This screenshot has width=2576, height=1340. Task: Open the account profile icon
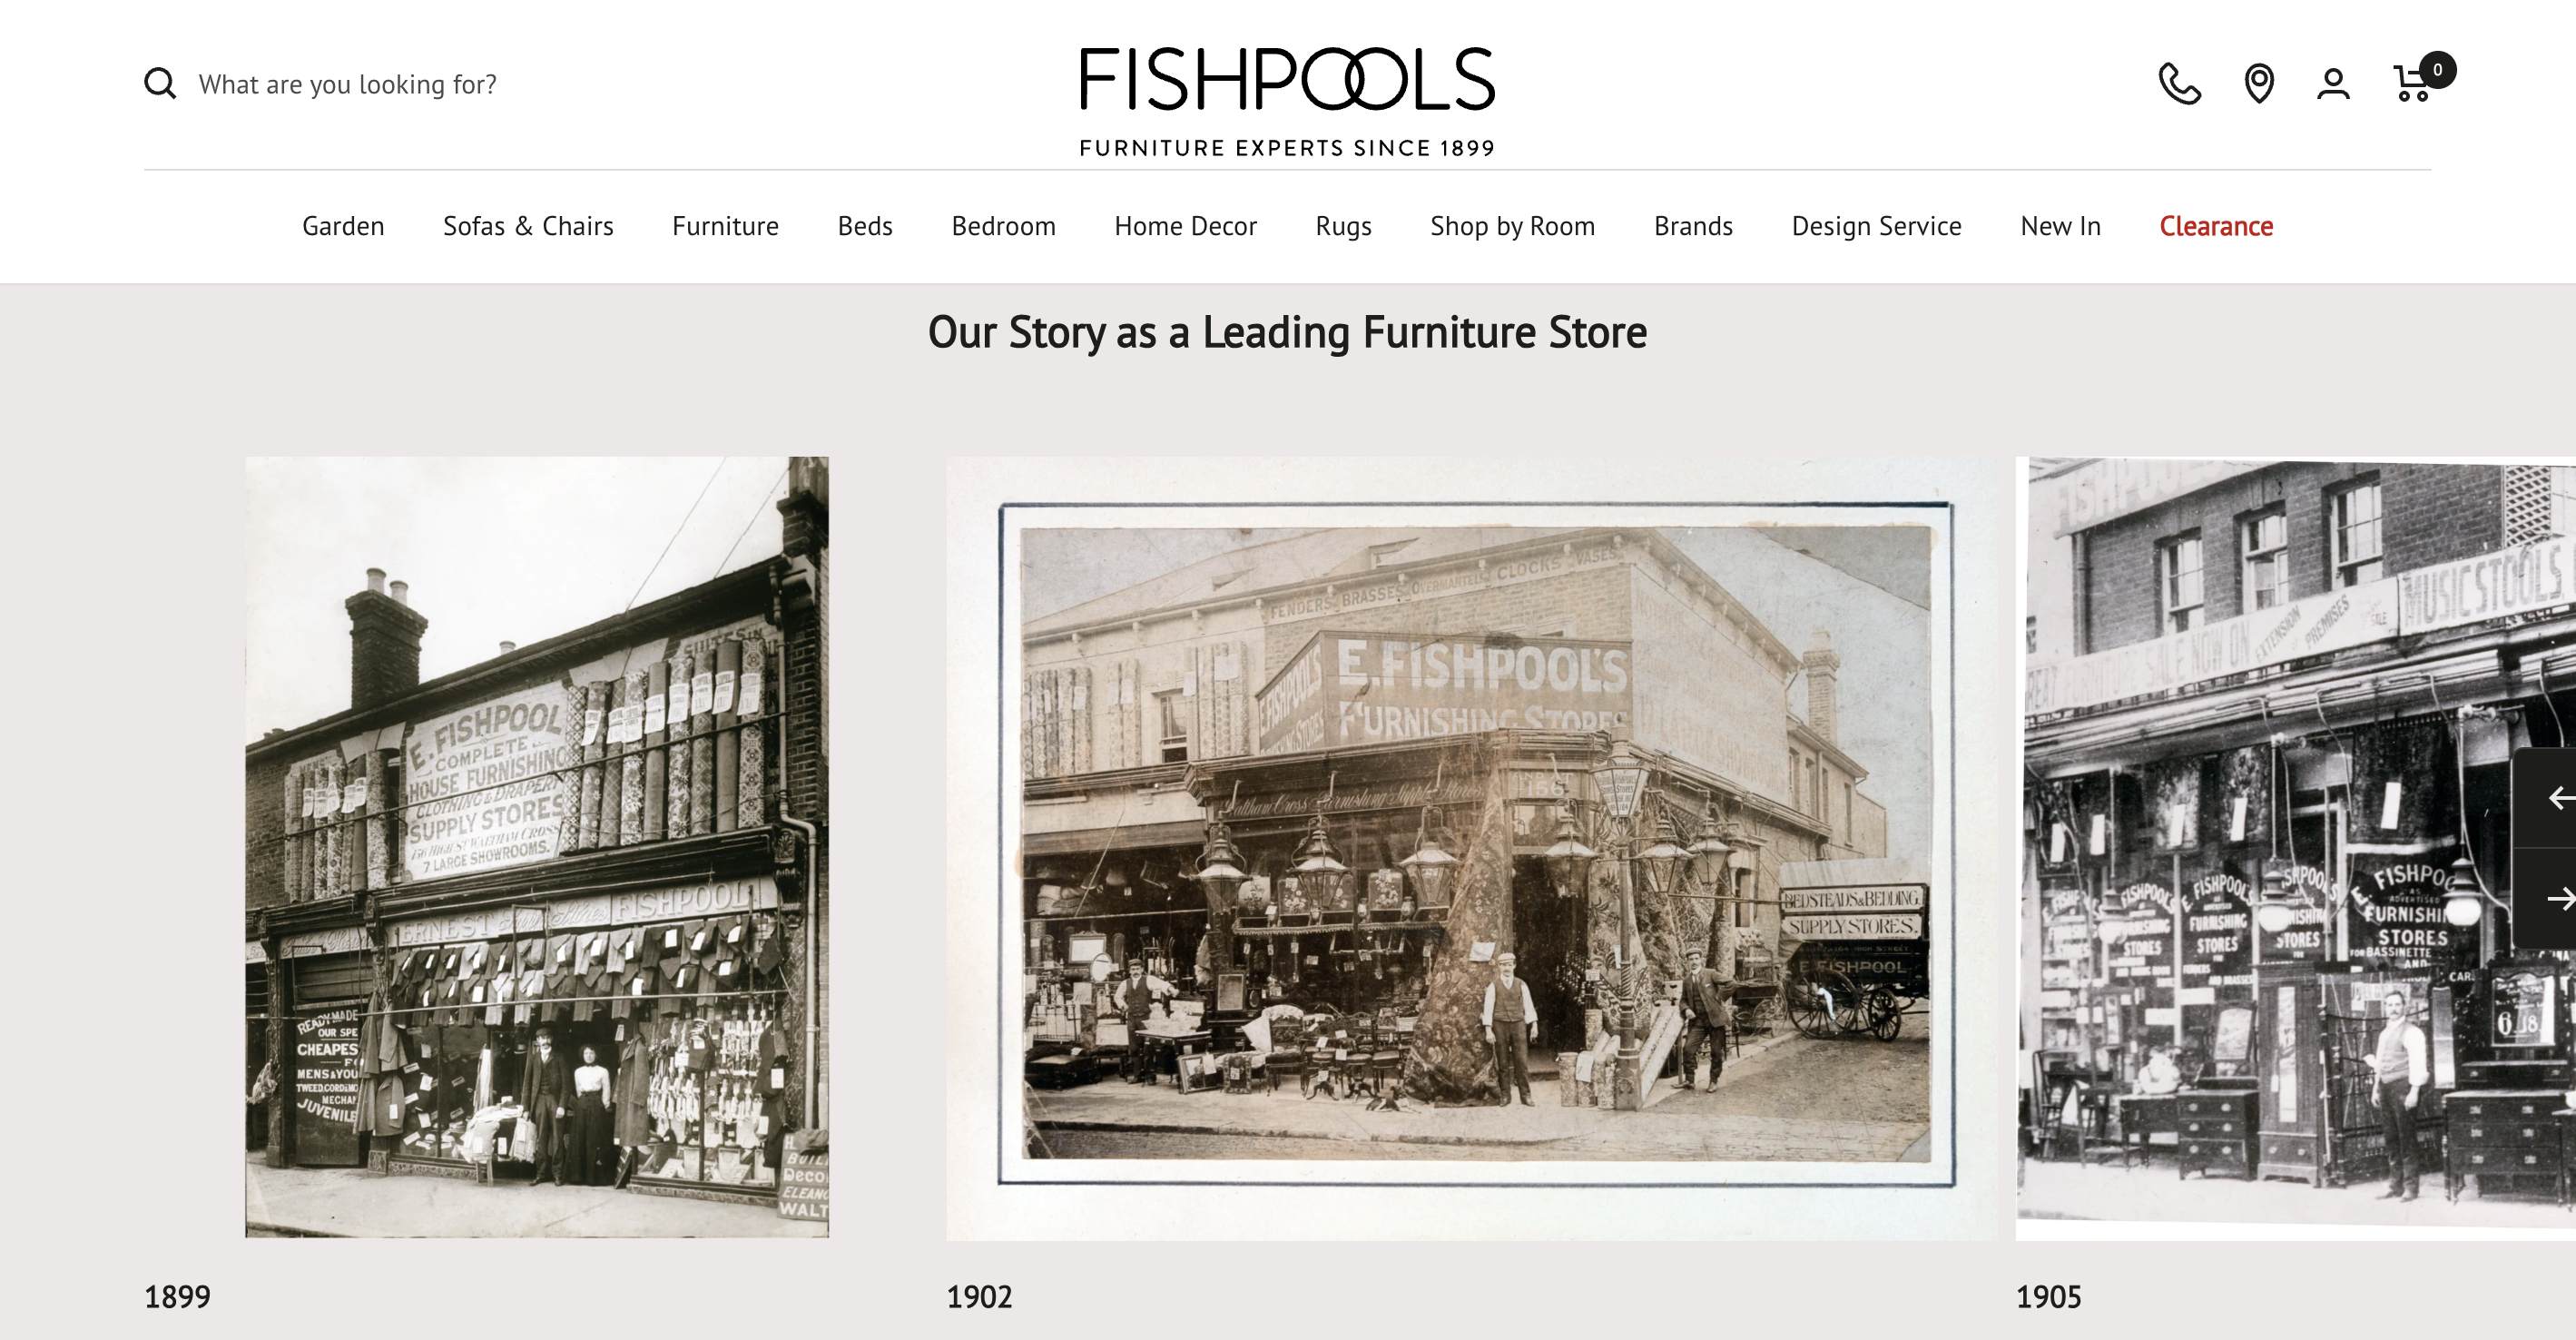pyautogui.click(x=2334, y=84)
